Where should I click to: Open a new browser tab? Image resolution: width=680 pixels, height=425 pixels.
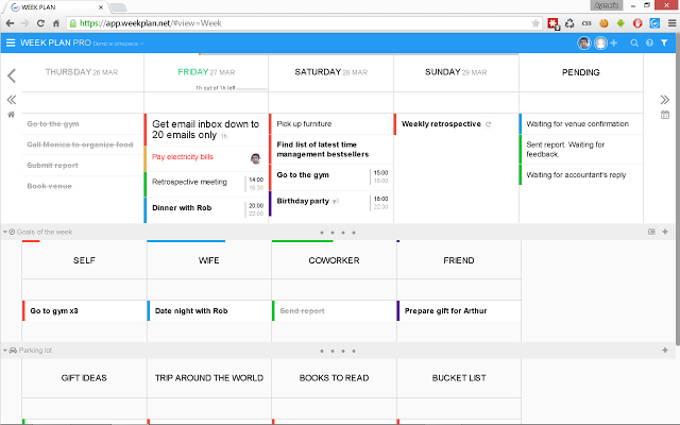[118, 7]
